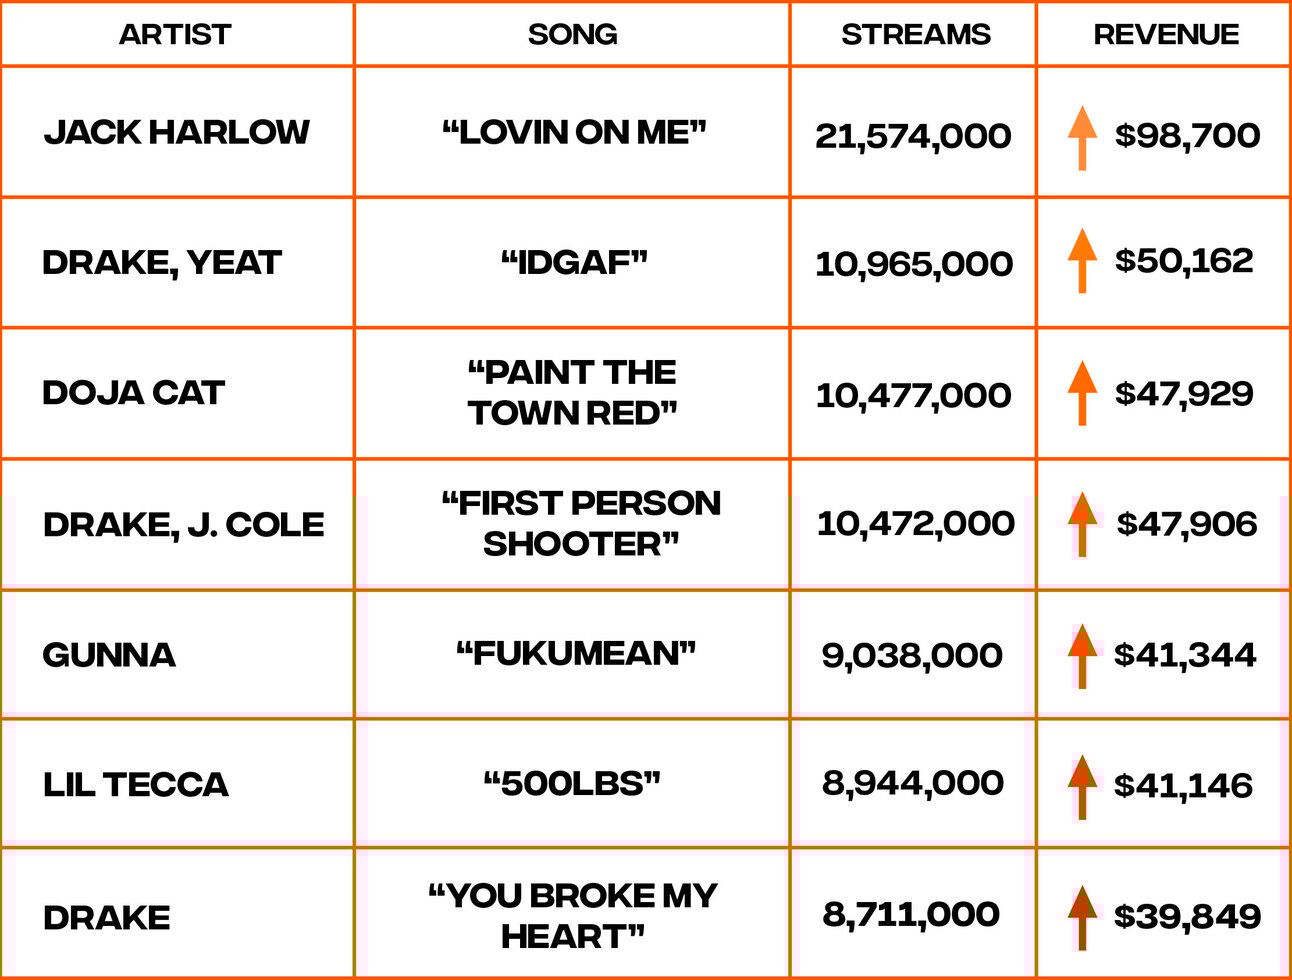The height and width of the screenshot is (980, 1292).
Task: Select the 21,574,000 streams figure
Action: click(913, 136)
